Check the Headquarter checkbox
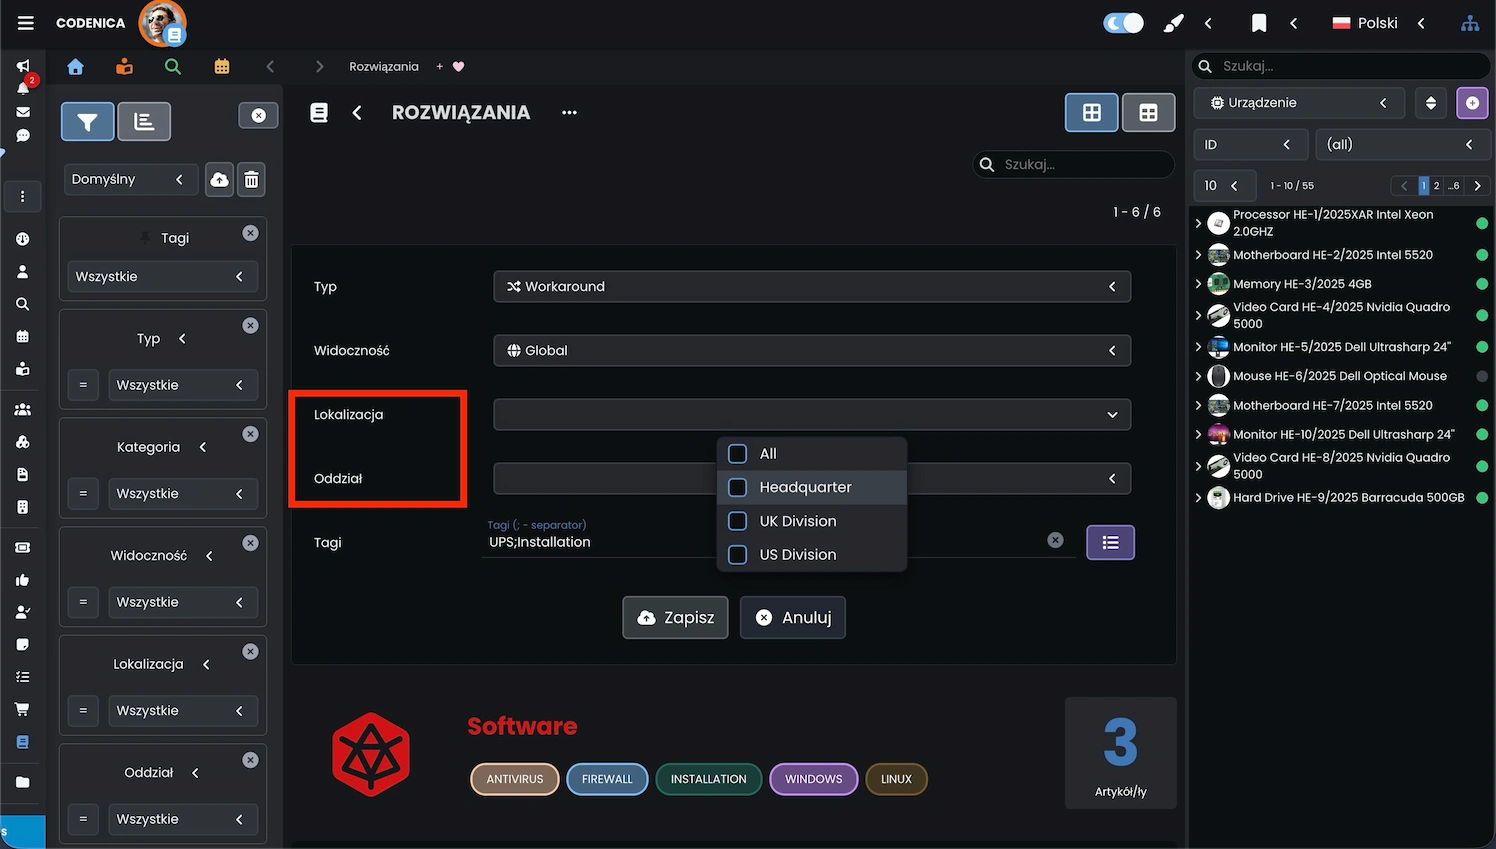The image size is (1496, 849). point(738,488)
